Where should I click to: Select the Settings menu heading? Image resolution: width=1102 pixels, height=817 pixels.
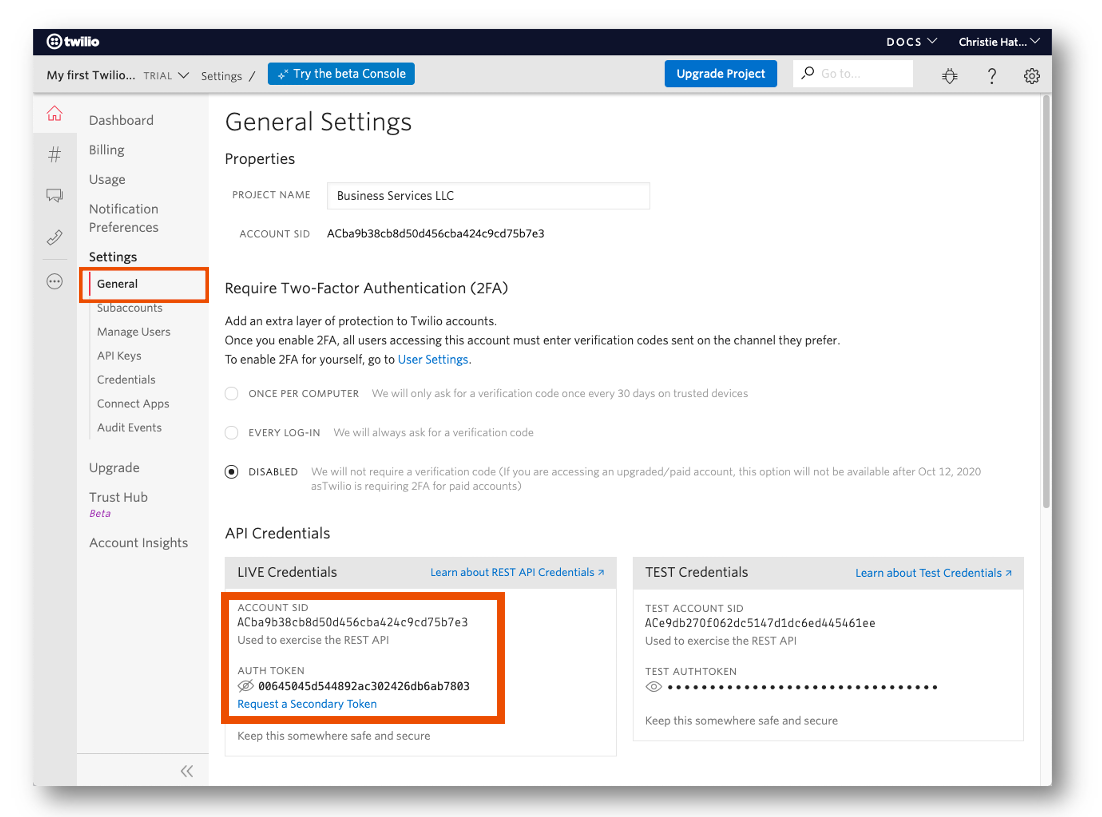click(x=112, y=257)
